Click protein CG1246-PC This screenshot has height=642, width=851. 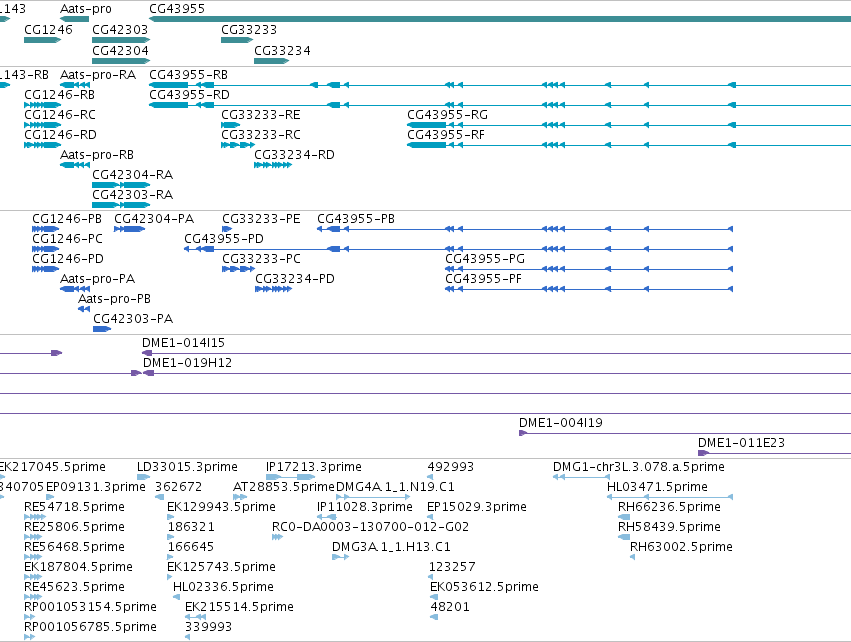click(46, 249)
